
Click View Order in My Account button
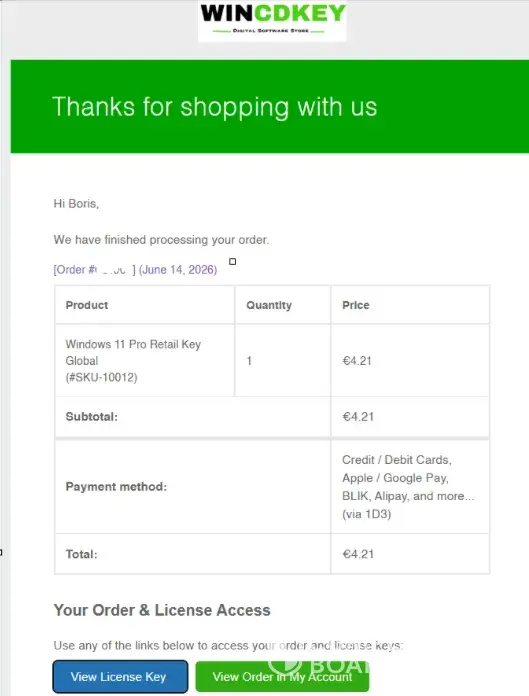pos(282,676)
